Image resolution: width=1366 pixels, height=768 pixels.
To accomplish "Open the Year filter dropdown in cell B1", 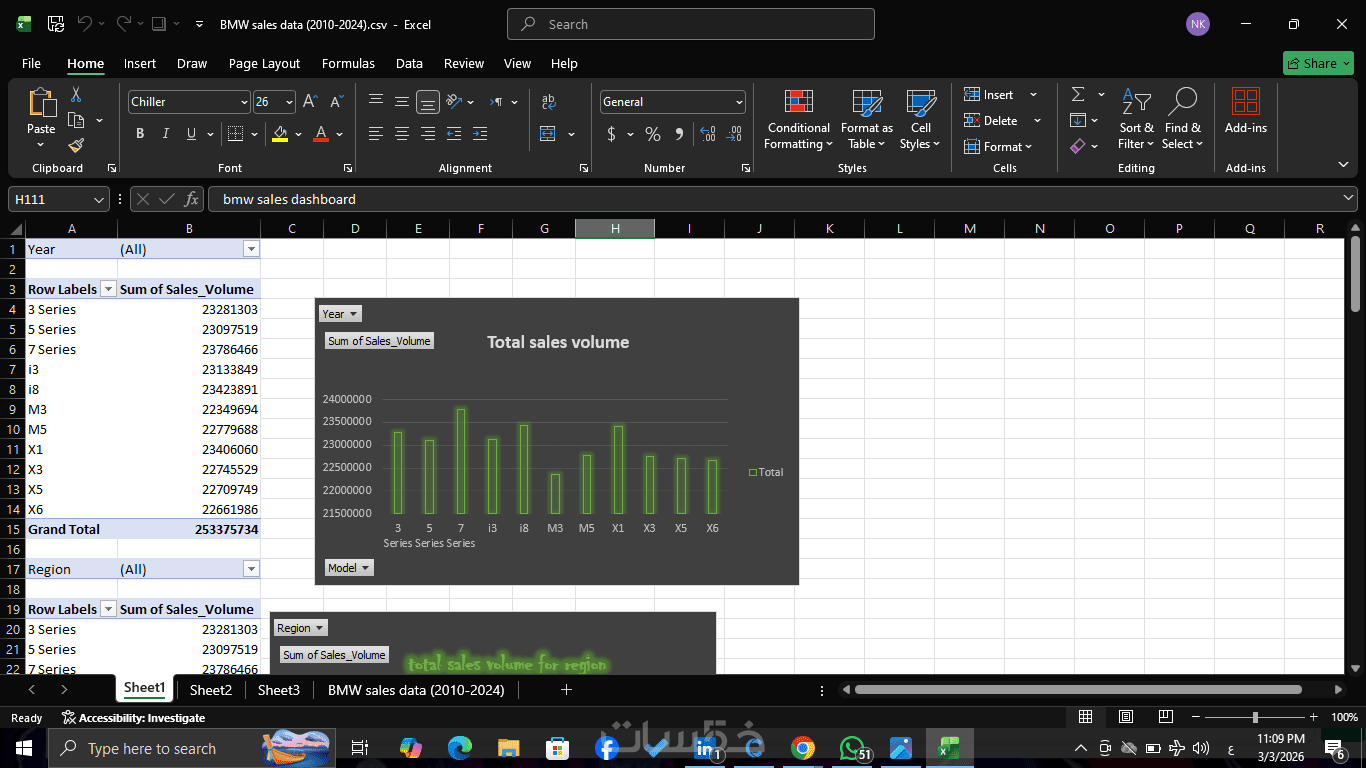I will pyautogui.click(x=251, y=249).
